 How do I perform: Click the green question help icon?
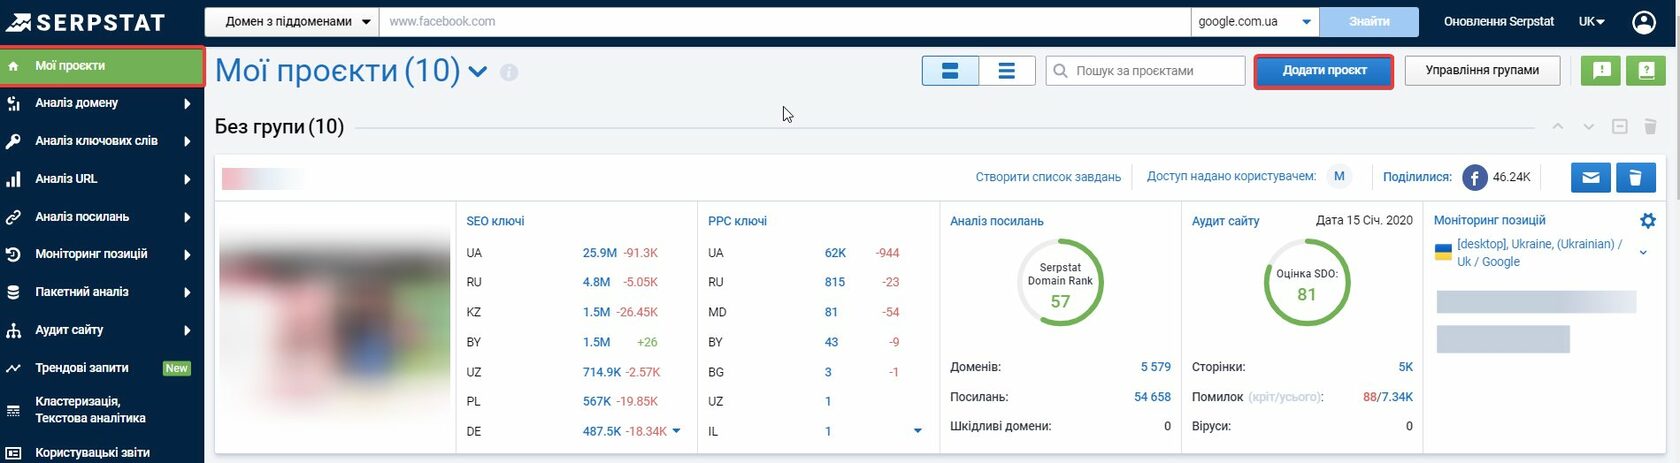(x=1645, y=70)
